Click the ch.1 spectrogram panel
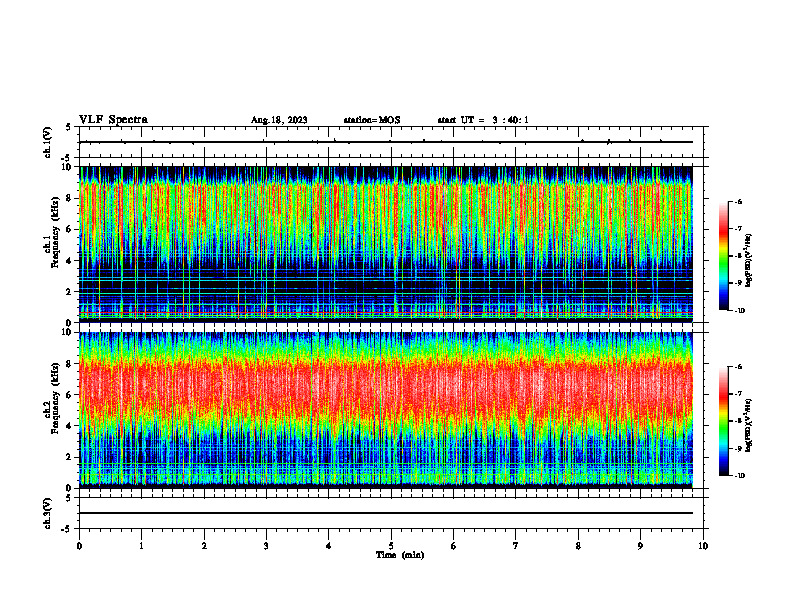792x612 pixels. click(x=386, y=244)
